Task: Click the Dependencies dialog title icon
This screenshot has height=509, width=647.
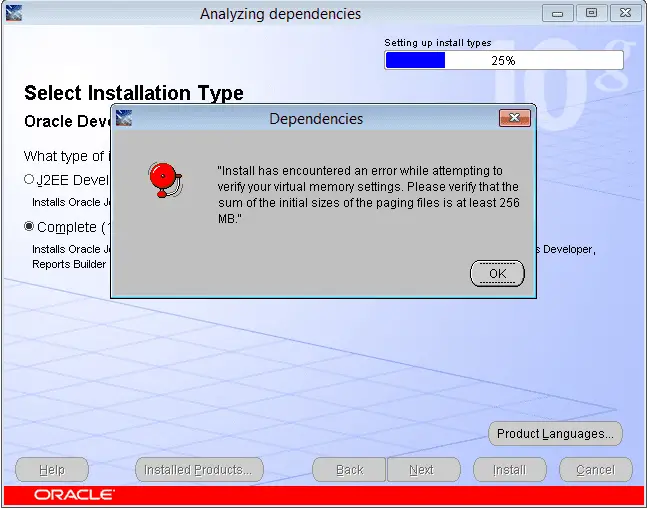Action: 124,118
